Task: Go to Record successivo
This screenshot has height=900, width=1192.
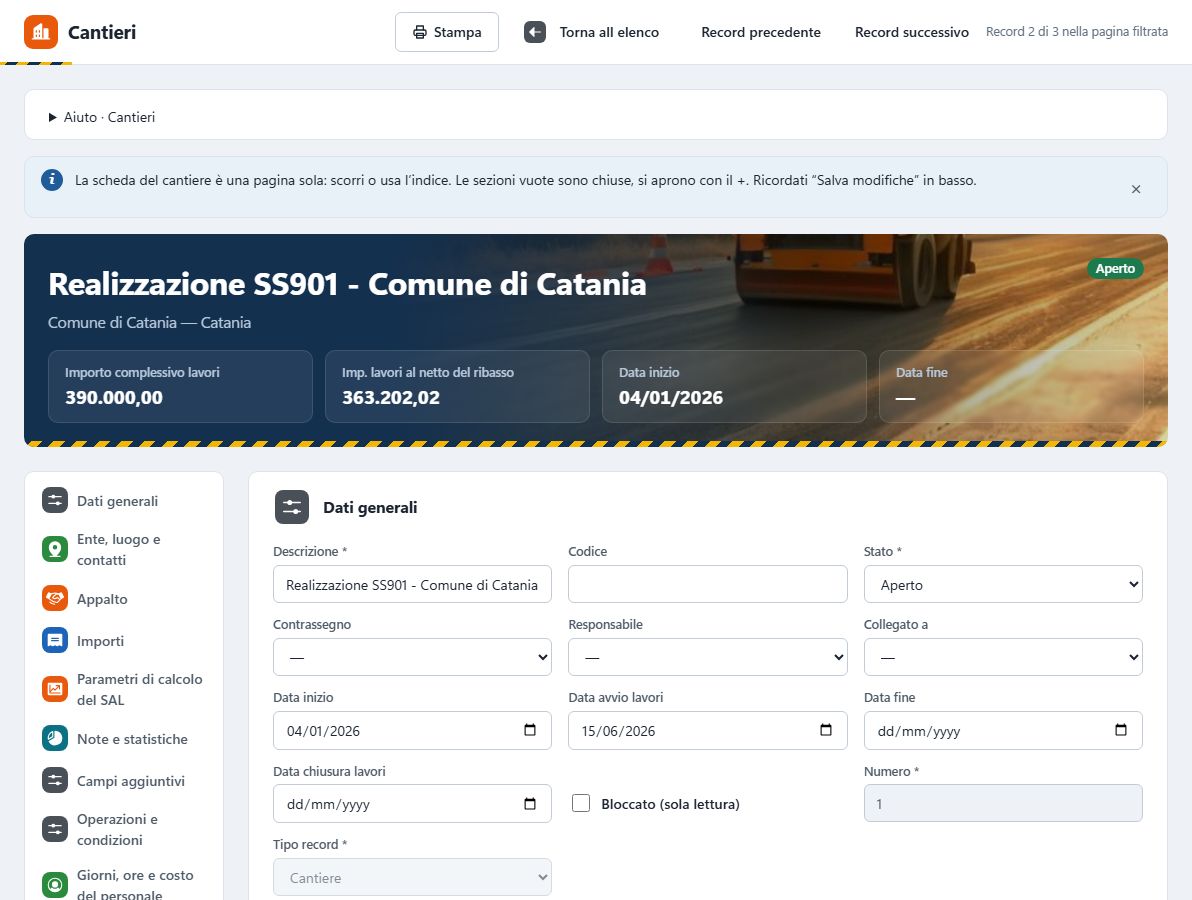Action: (911, 32)
